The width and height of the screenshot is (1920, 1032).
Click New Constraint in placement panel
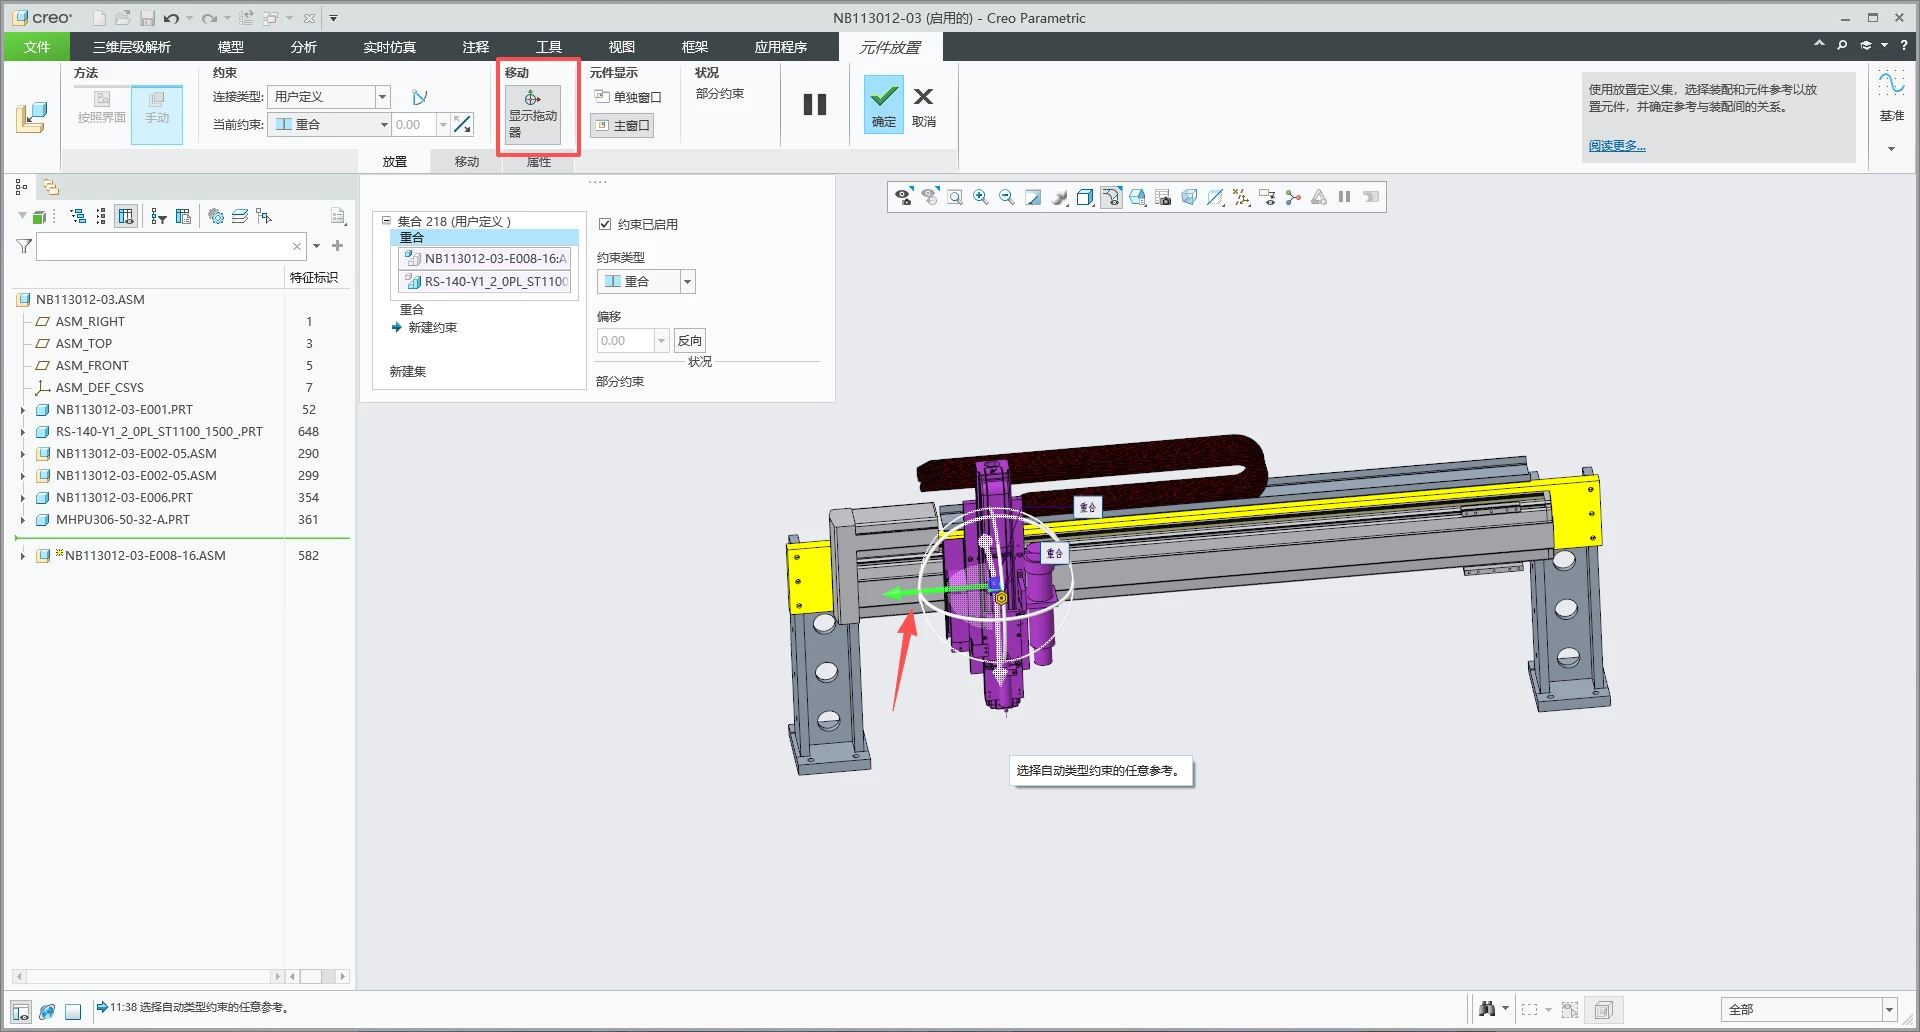click(x=432, y=328)
